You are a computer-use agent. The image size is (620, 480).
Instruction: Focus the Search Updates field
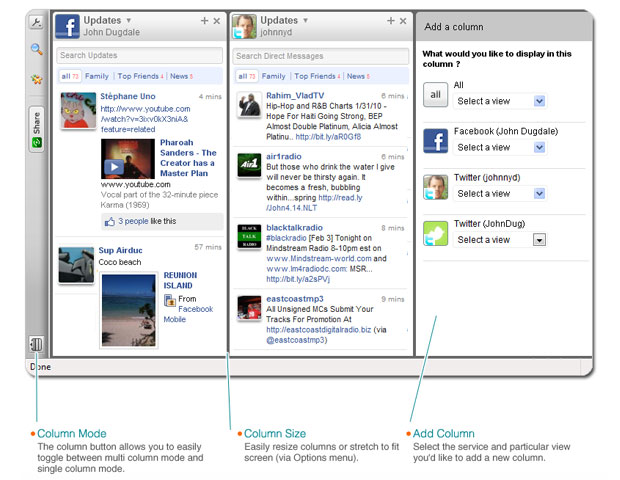[x=140, y=55]
